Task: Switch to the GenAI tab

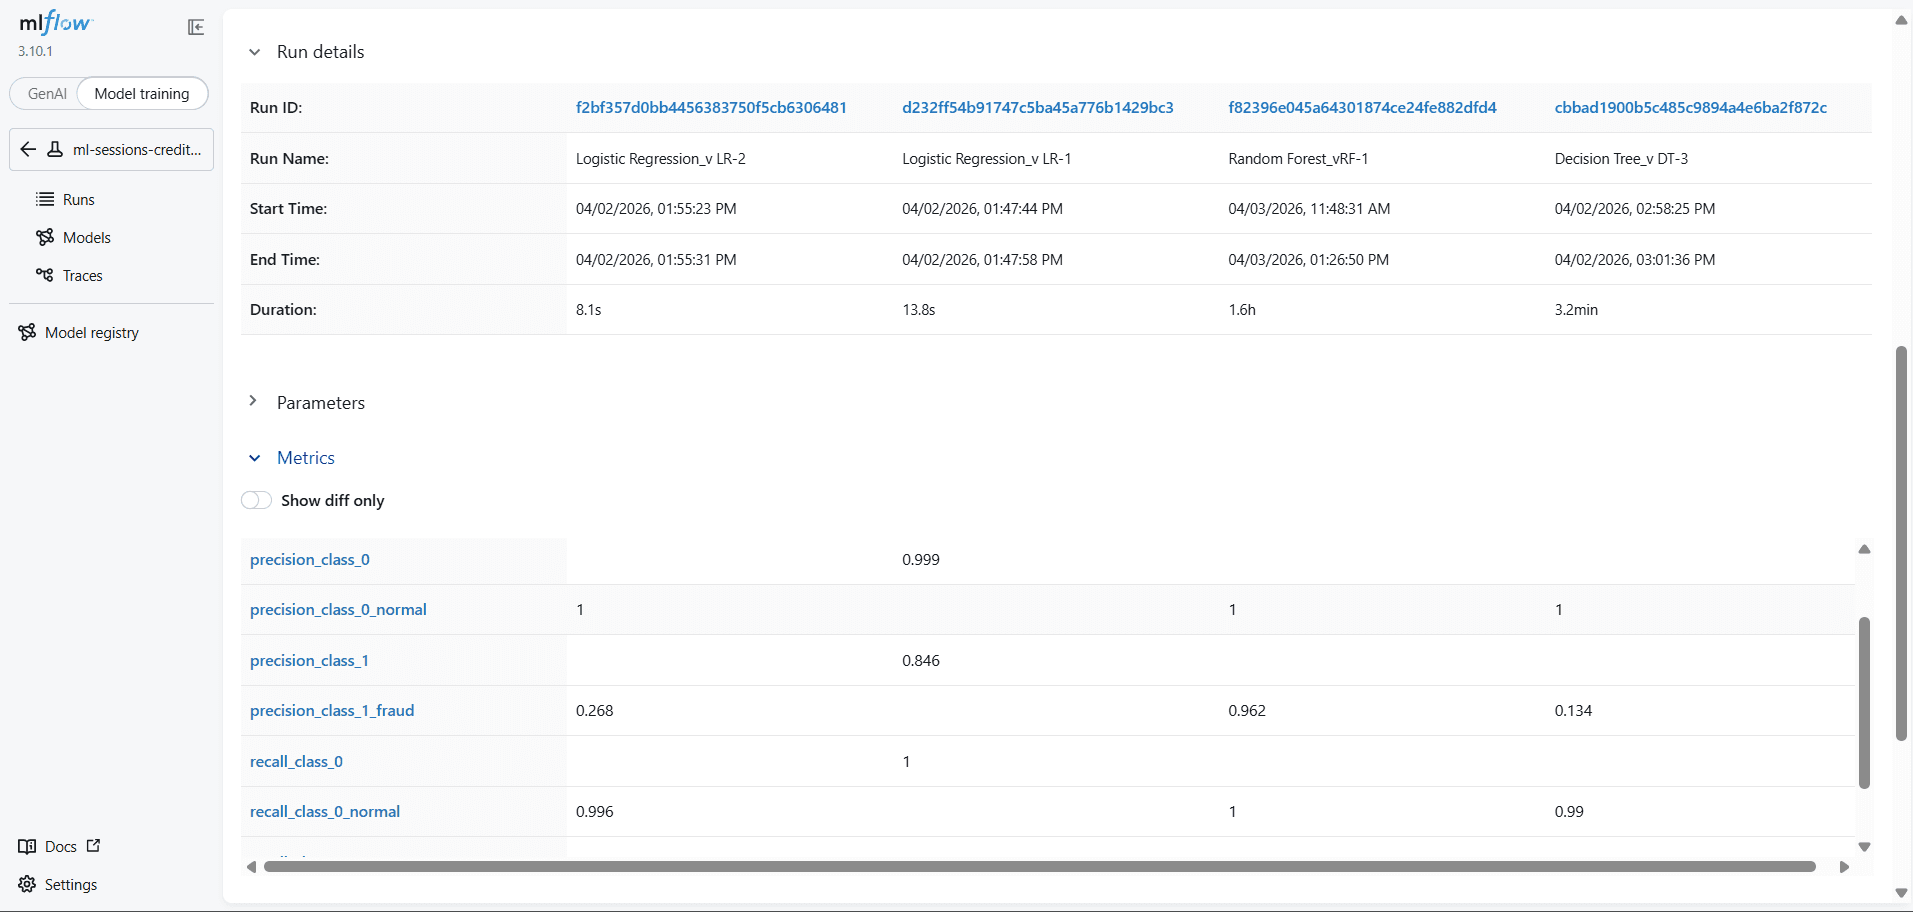Action: click(x=46, y=93)
